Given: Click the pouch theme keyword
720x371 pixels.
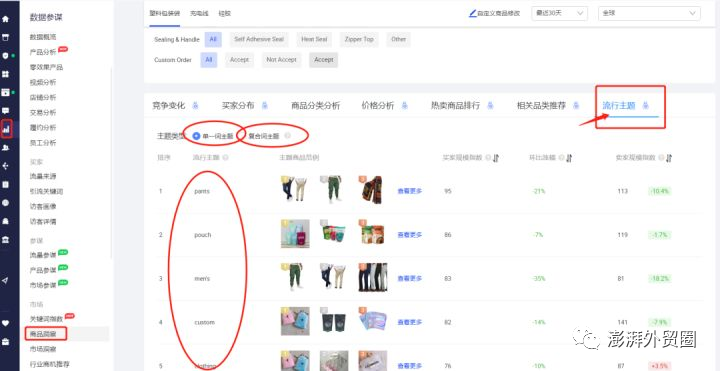Looking at the screenshot, I should click(x=202, y=235).
